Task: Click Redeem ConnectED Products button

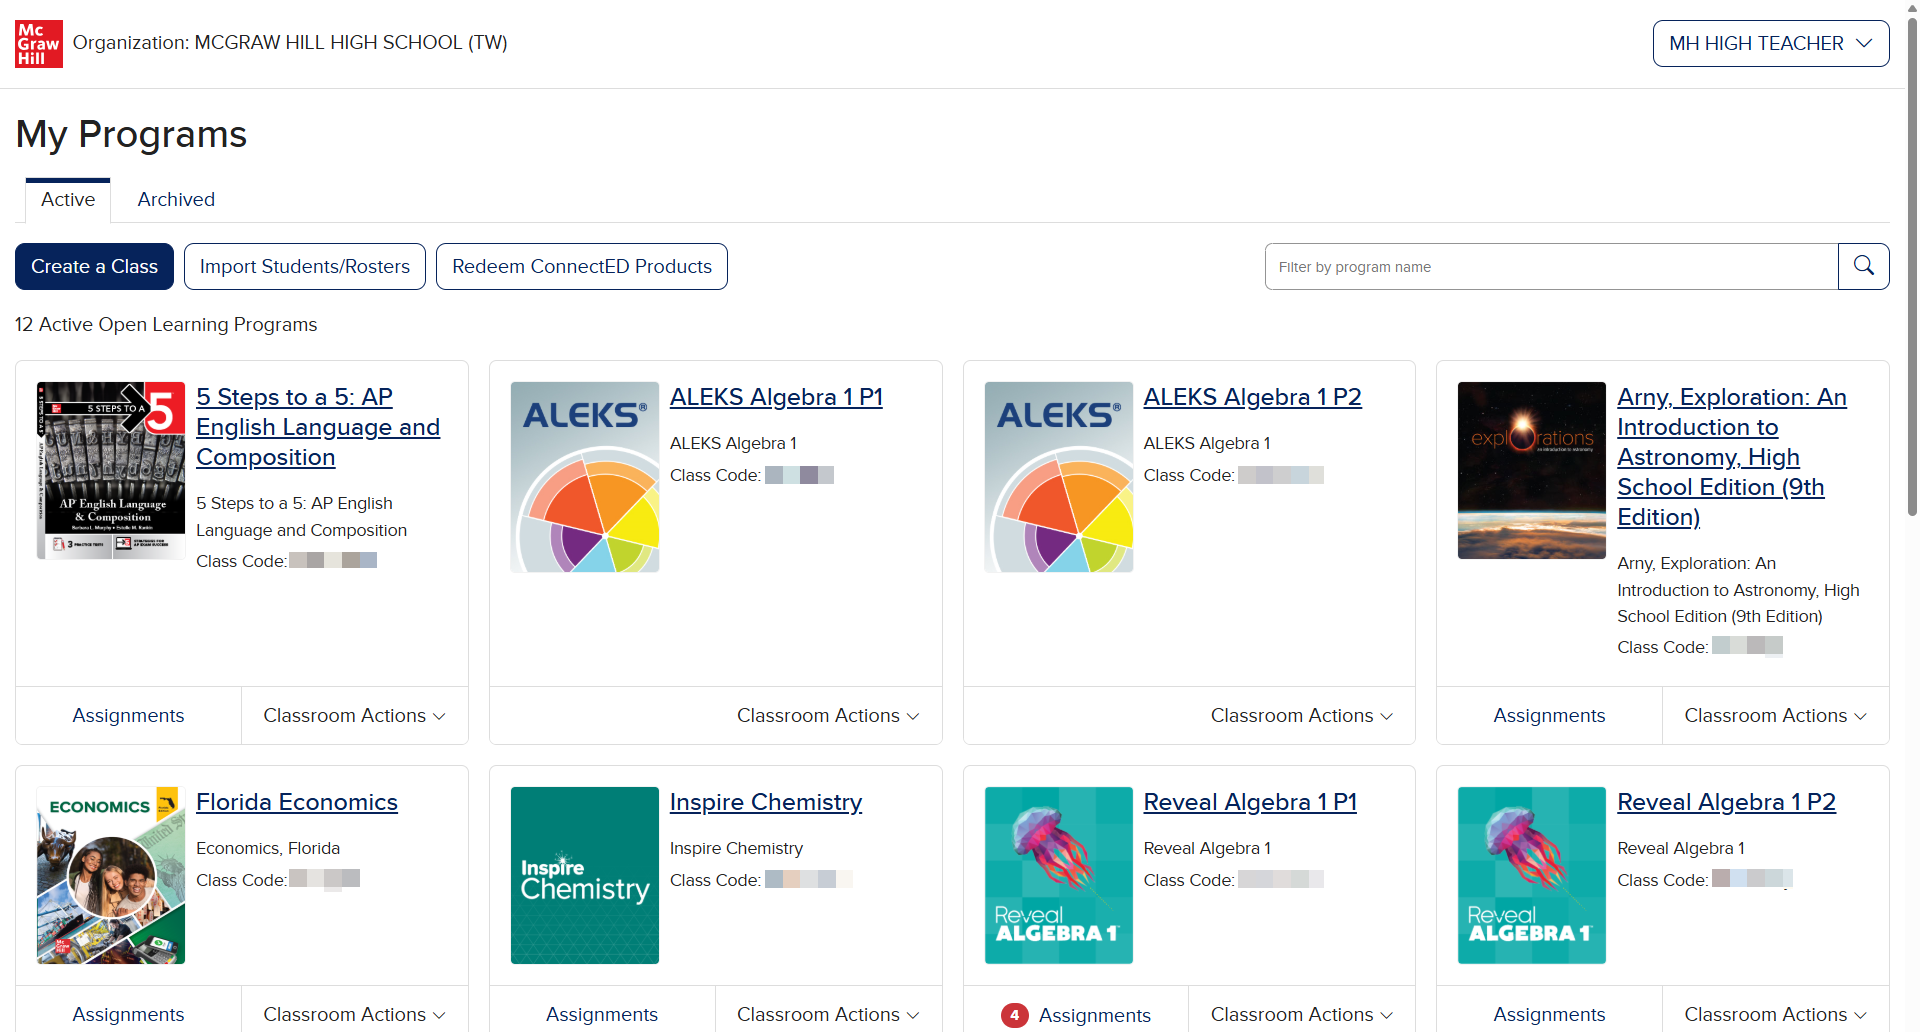Action: click(582, 266)
